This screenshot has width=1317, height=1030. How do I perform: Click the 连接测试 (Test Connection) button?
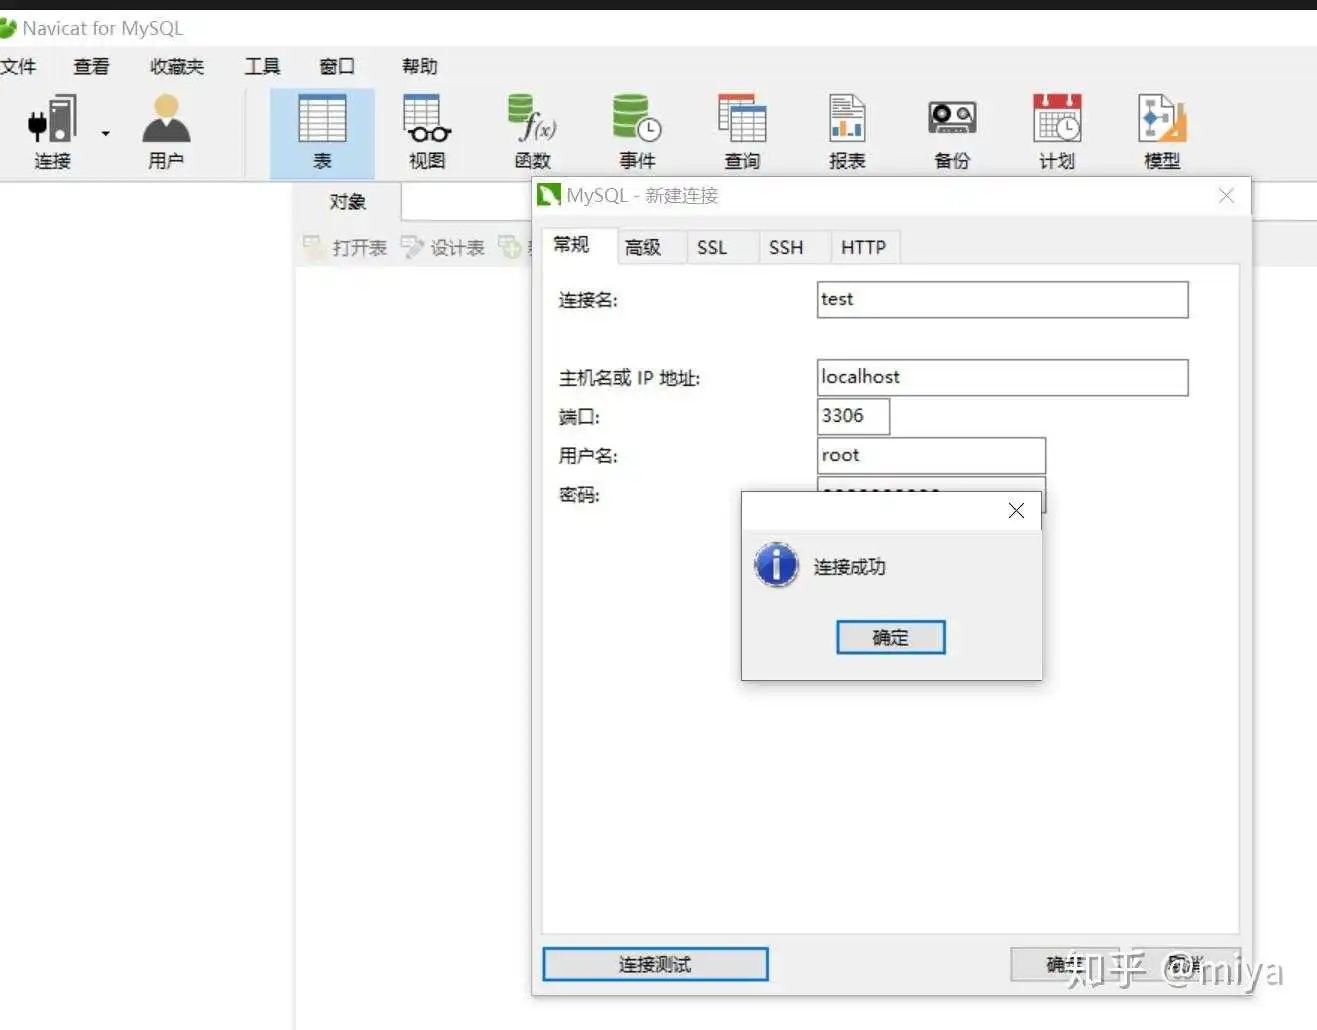(655, 964)
